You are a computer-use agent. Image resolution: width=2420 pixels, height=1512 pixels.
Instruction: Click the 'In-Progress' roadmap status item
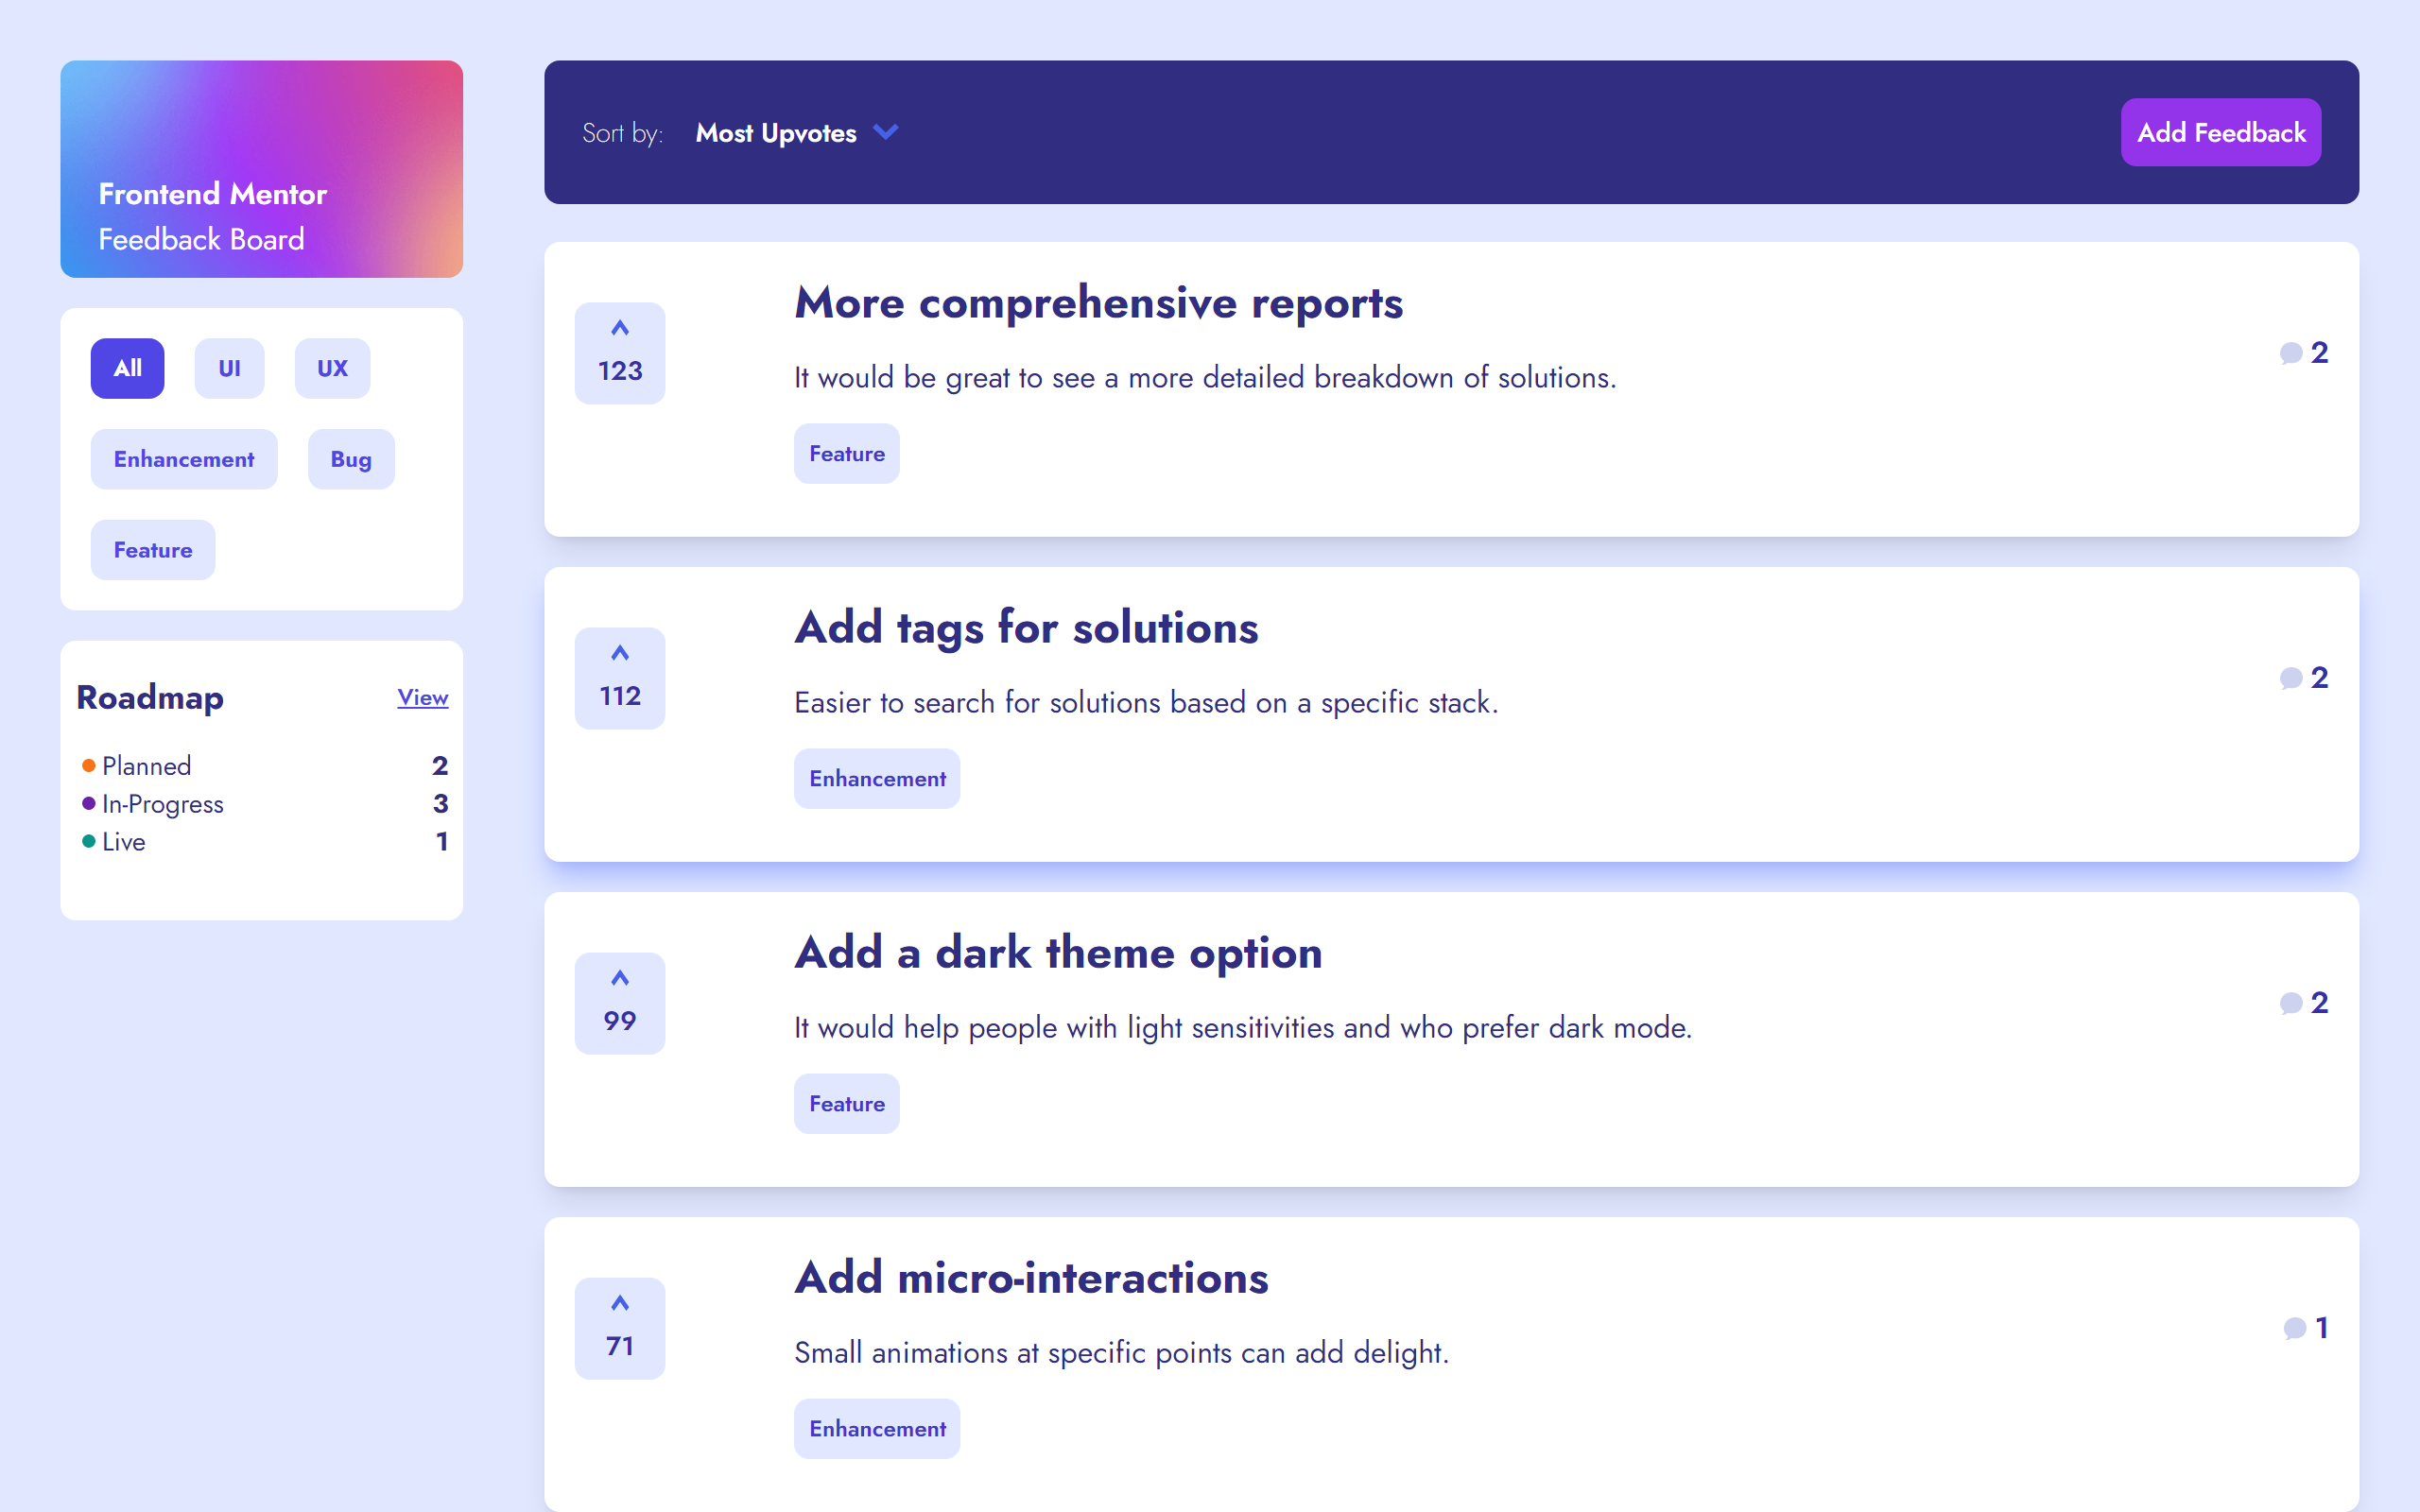(x=161, y=803)
